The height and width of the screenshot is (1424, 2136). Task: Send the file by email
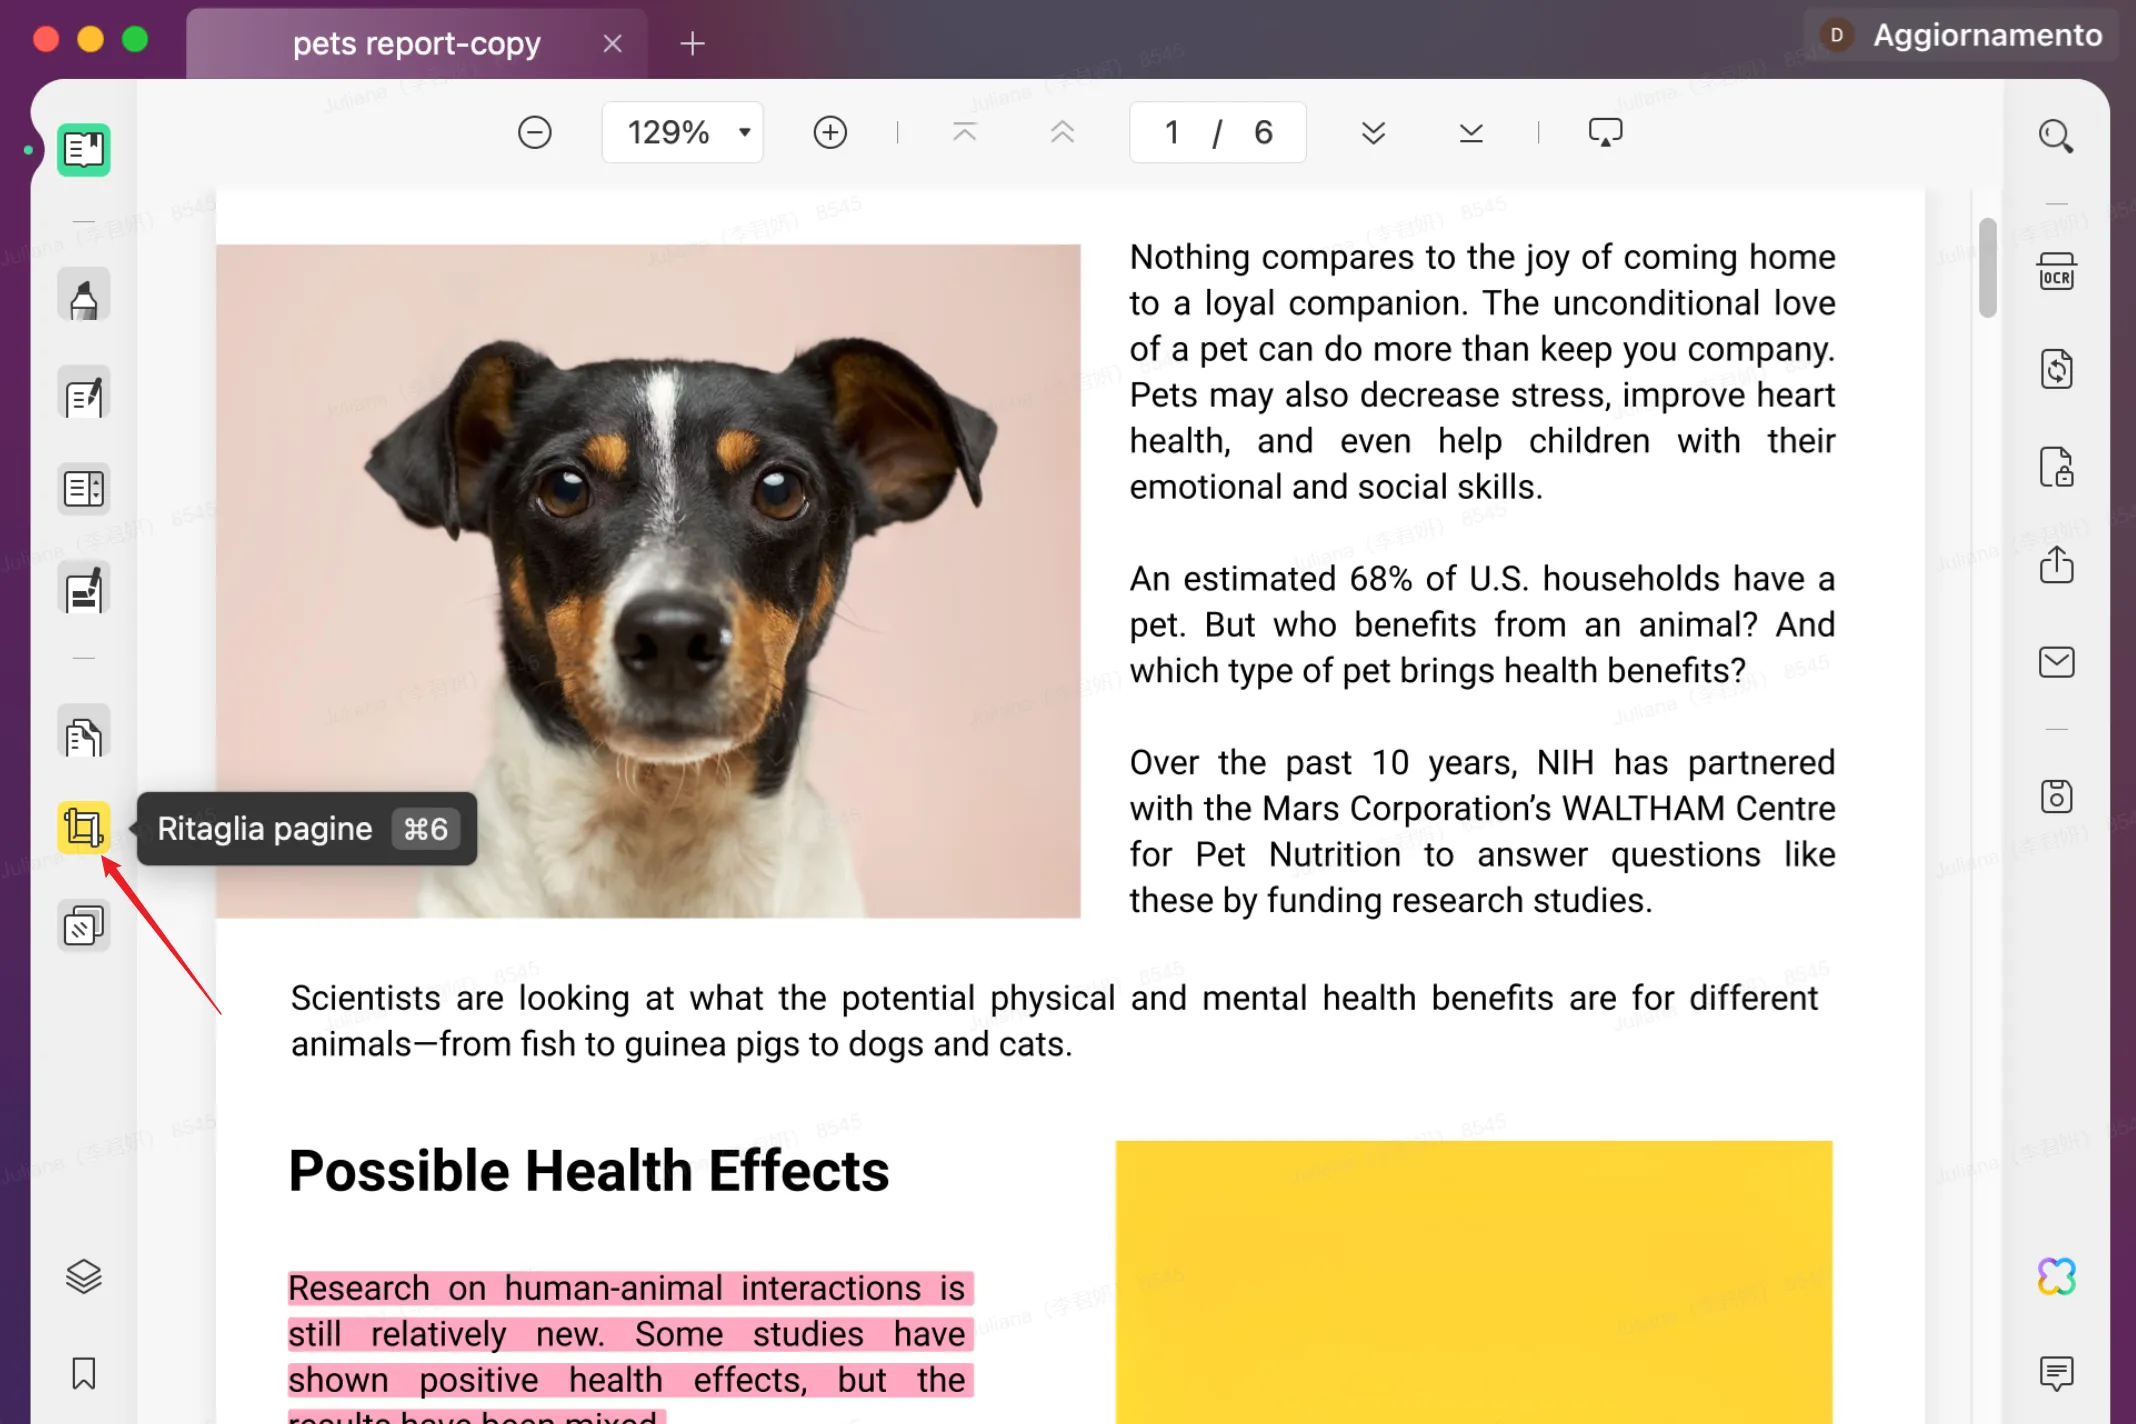[2057, 662]
